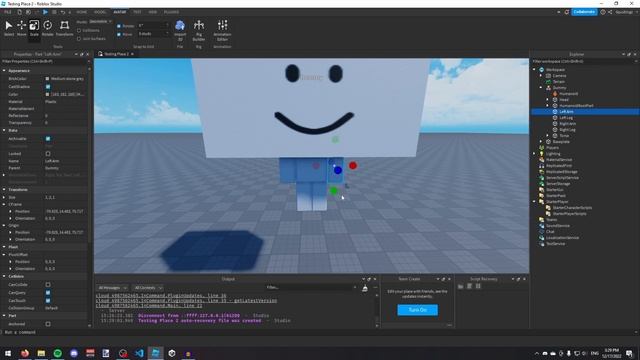Viewport: 640px width, 360px height.
Task: Collapse the Transform property section
Action: point(4,190)
